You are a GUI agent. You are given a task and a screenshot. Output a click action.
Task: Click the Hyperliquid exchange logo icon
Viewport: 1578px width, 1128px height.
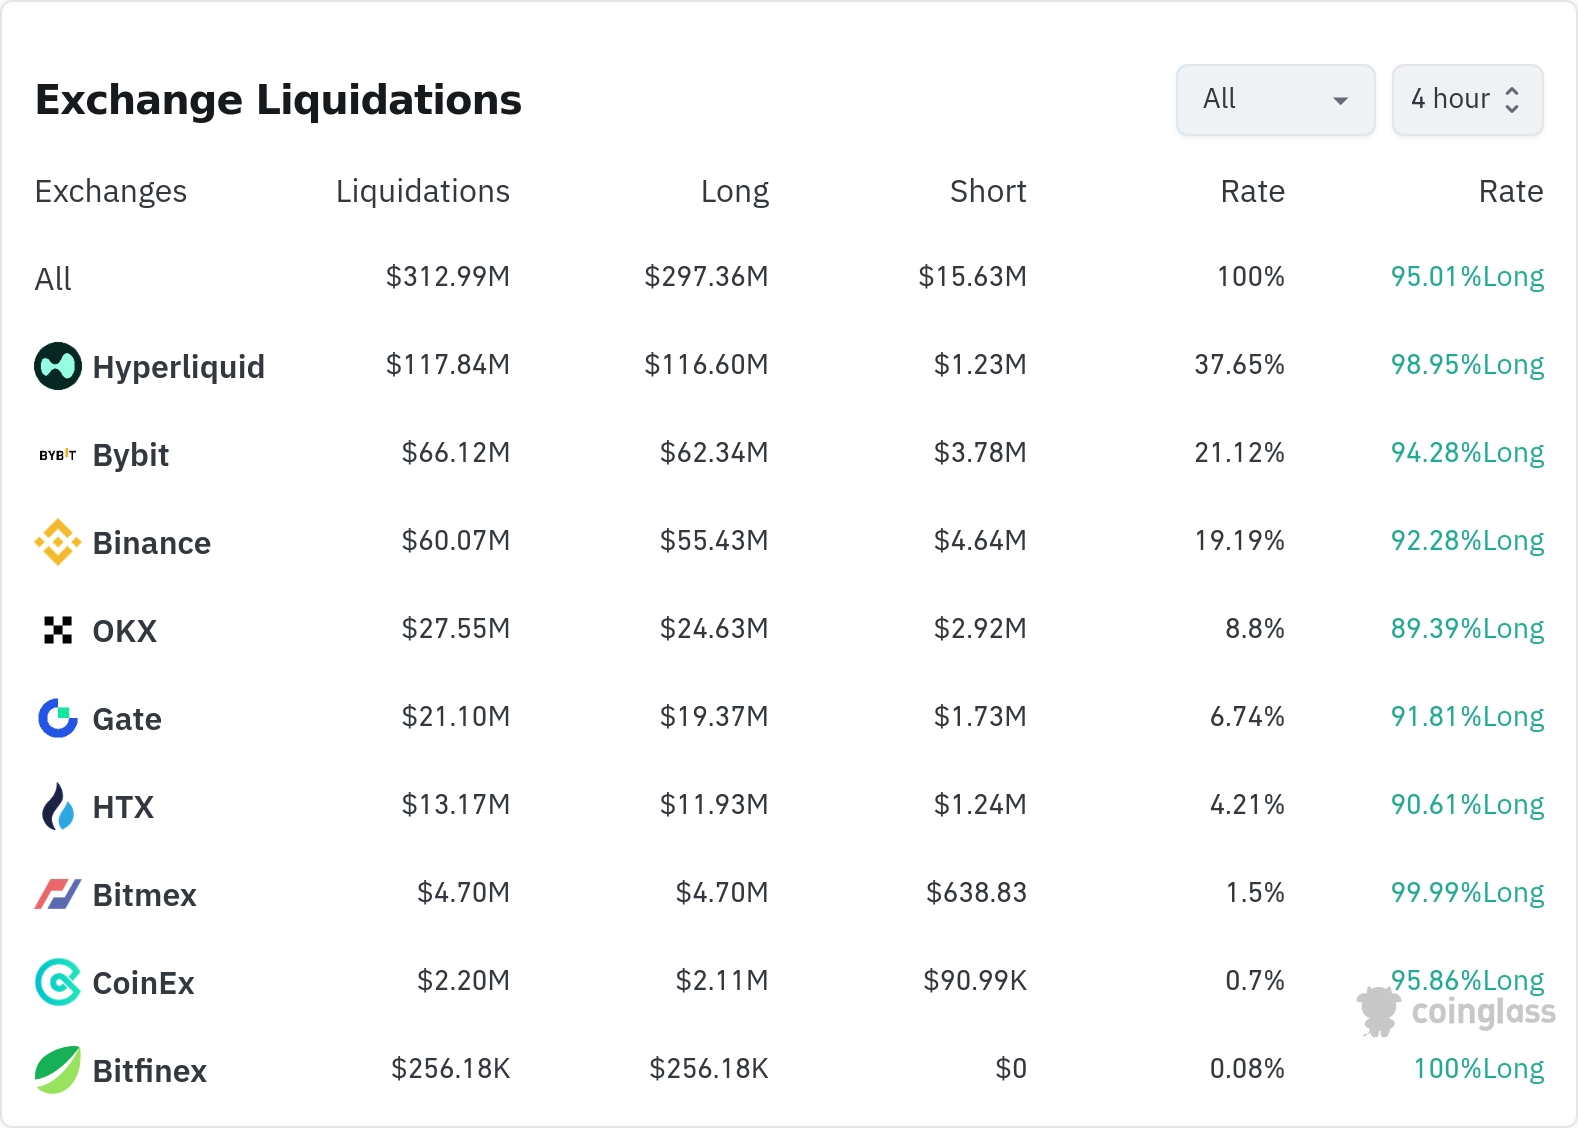click(x=58, y=366)
